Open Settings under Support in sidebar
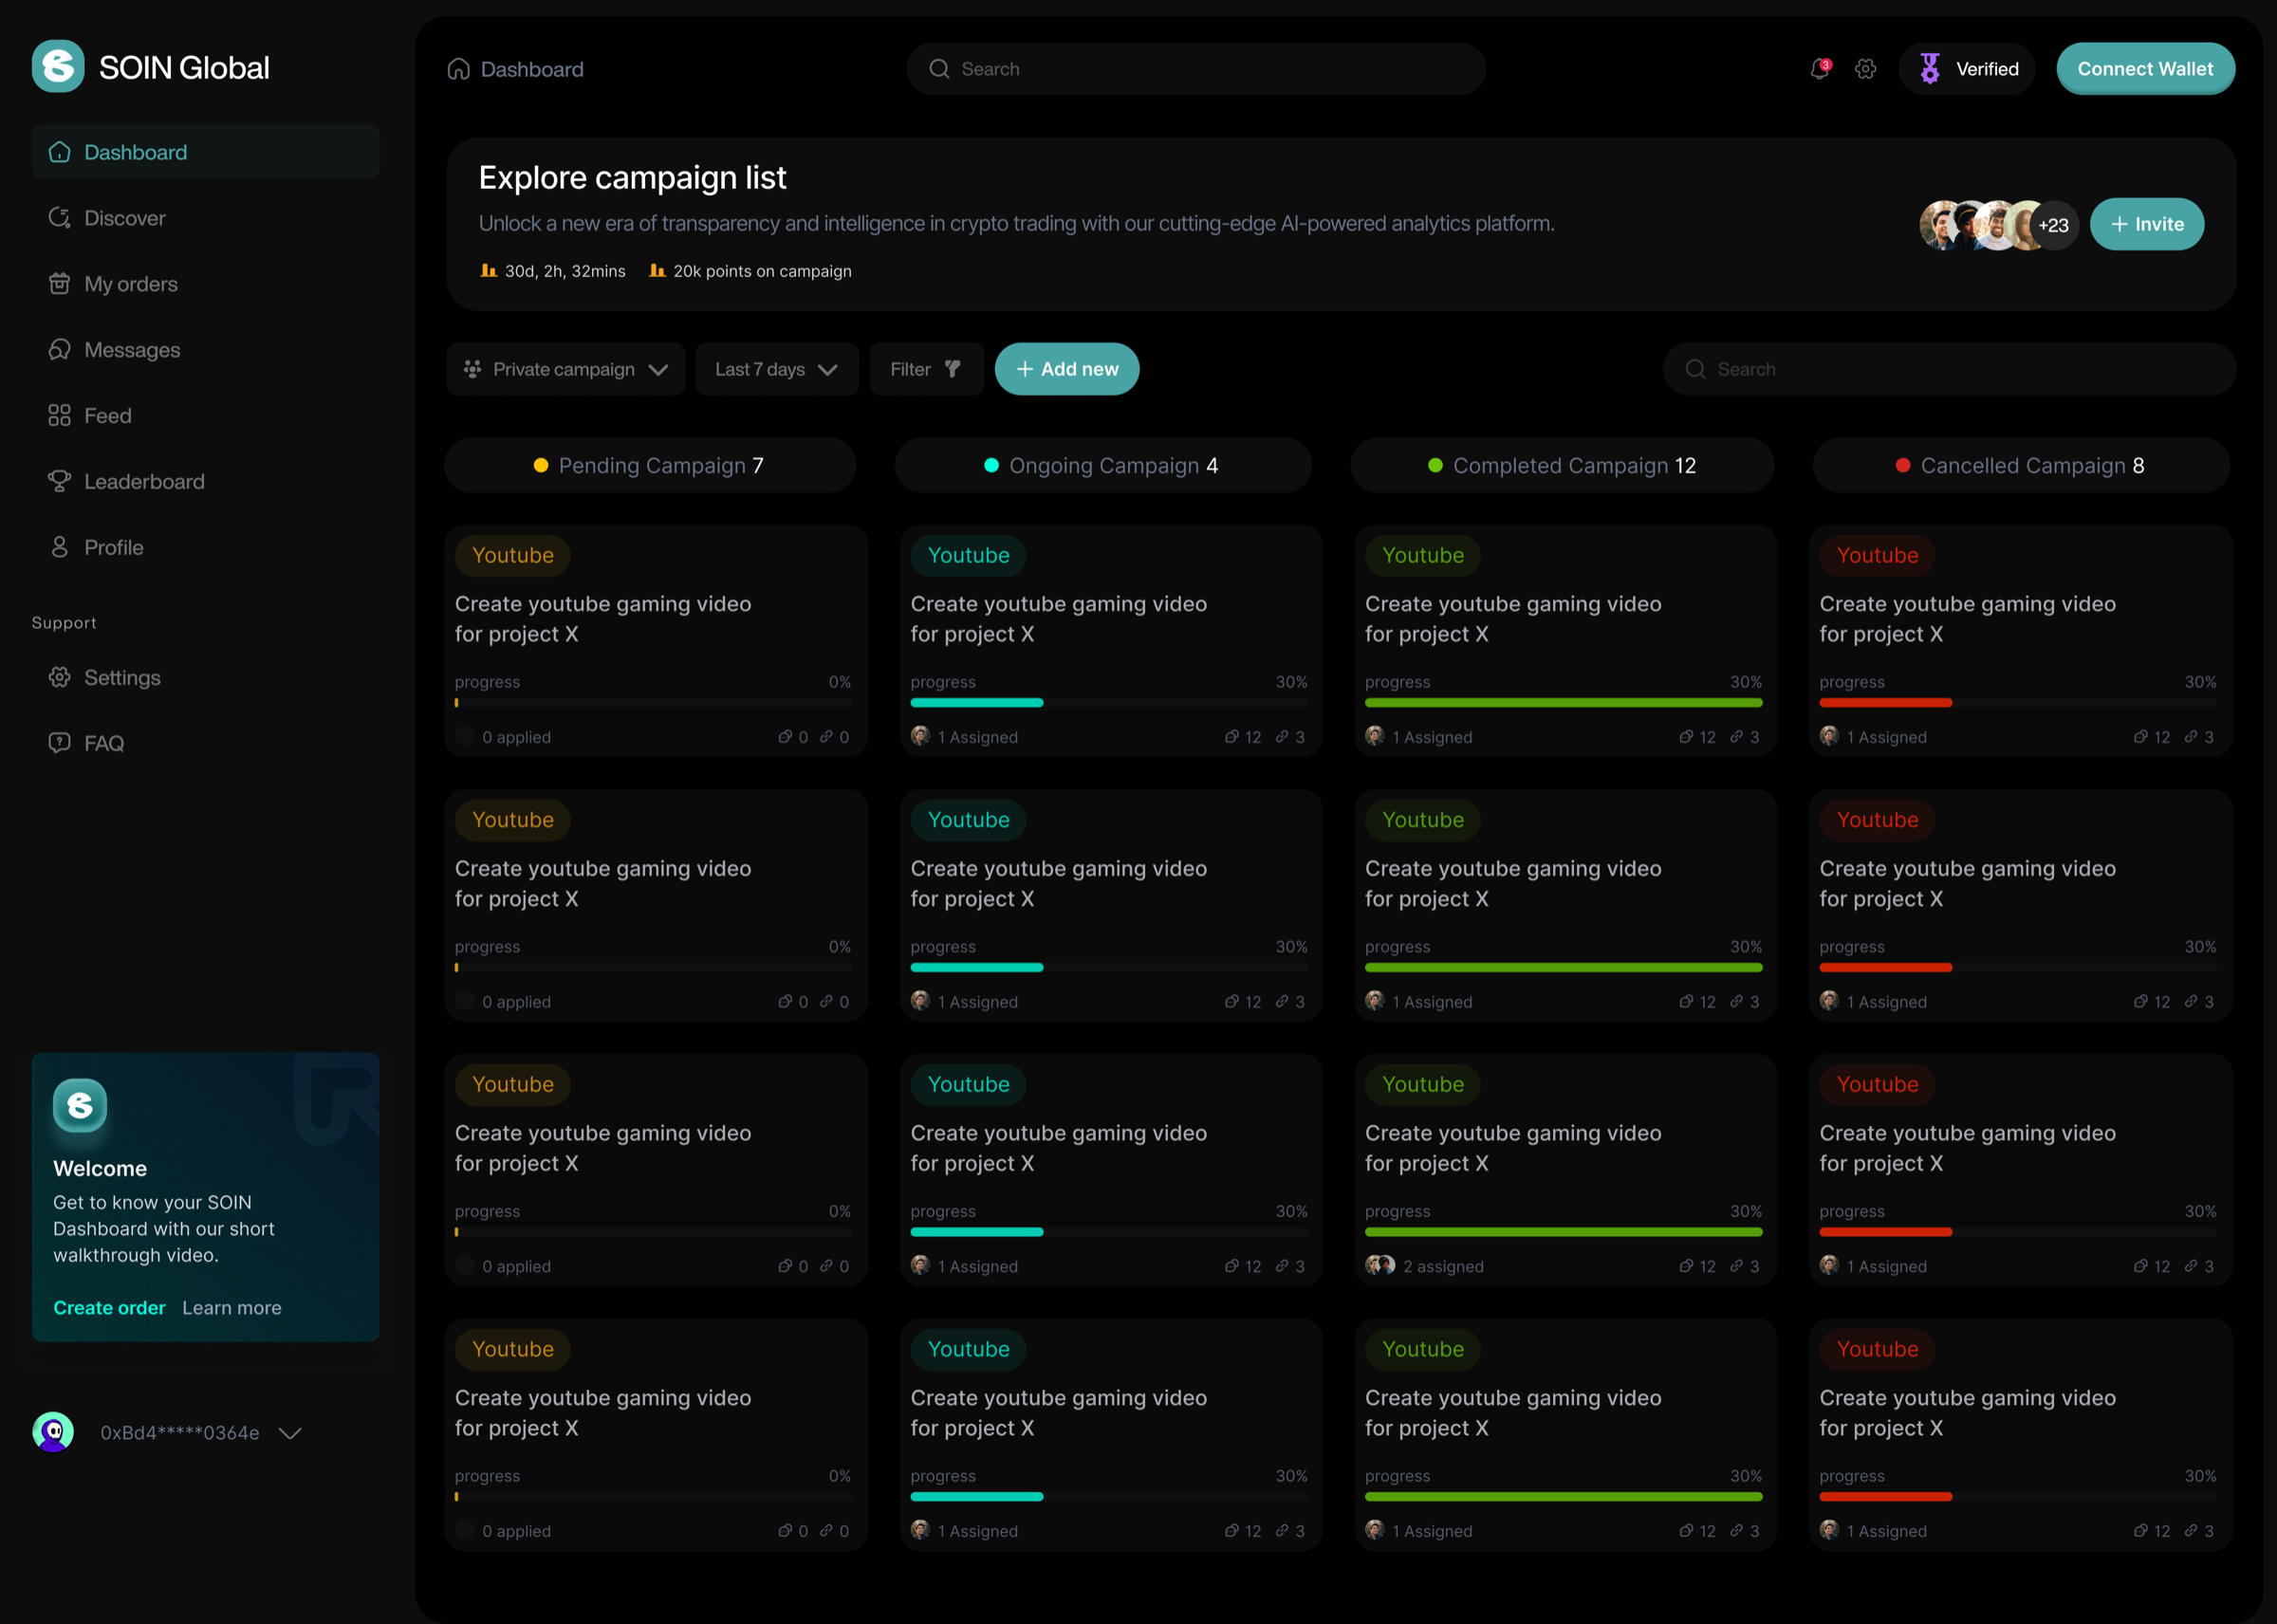 pos(205,678)
